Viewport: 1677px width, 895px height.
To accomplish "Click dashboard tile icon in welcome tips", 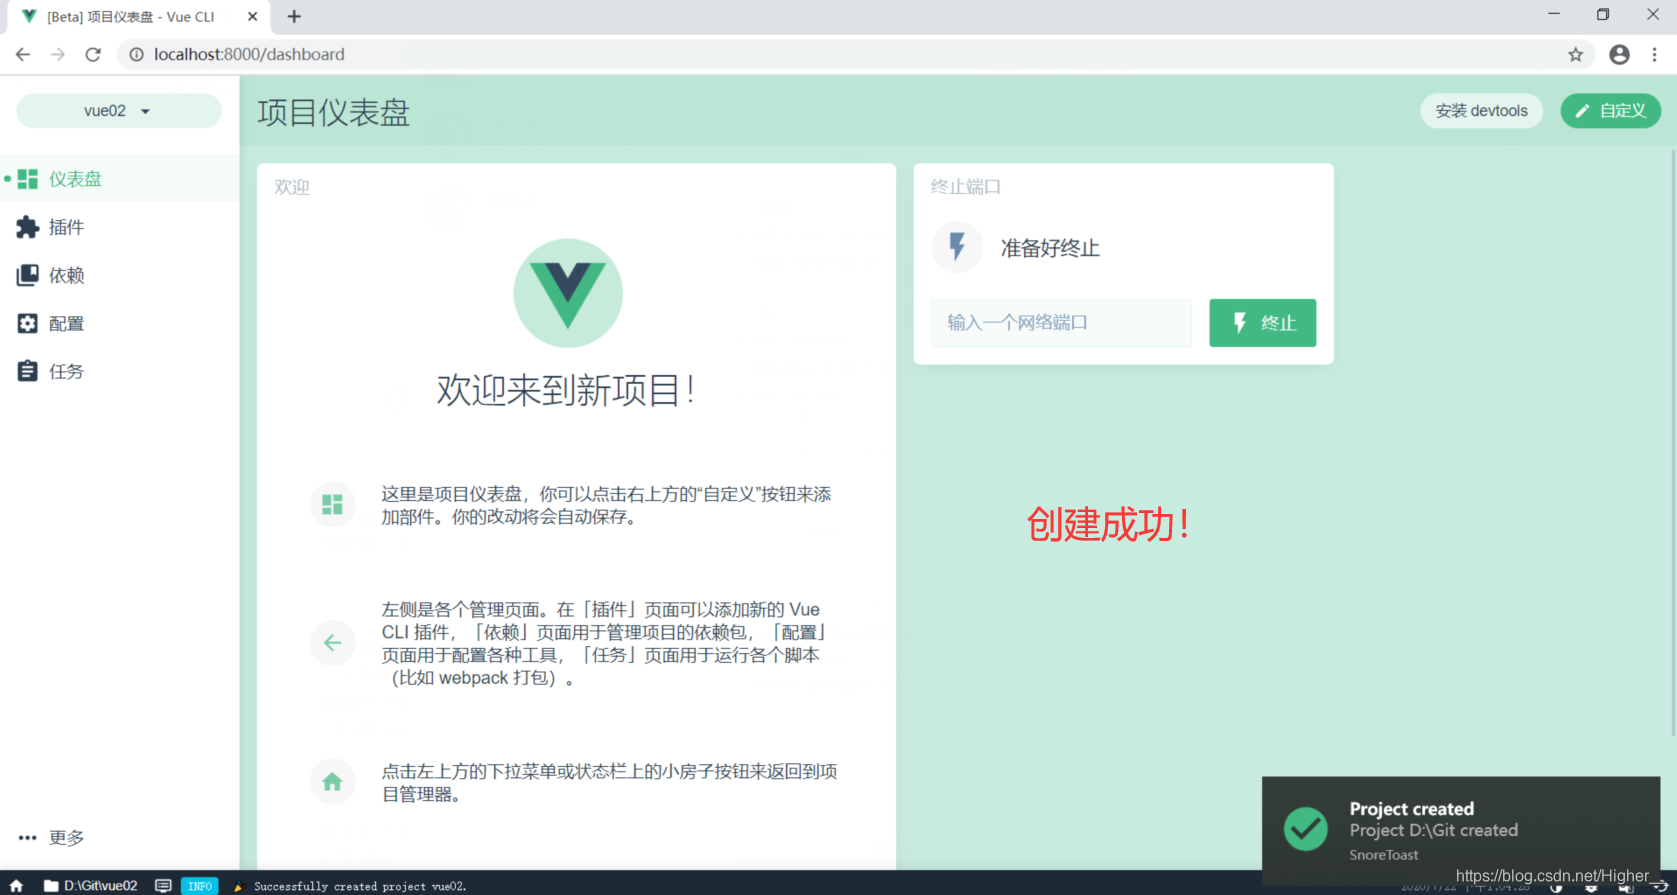I will (x=333, y=505).
